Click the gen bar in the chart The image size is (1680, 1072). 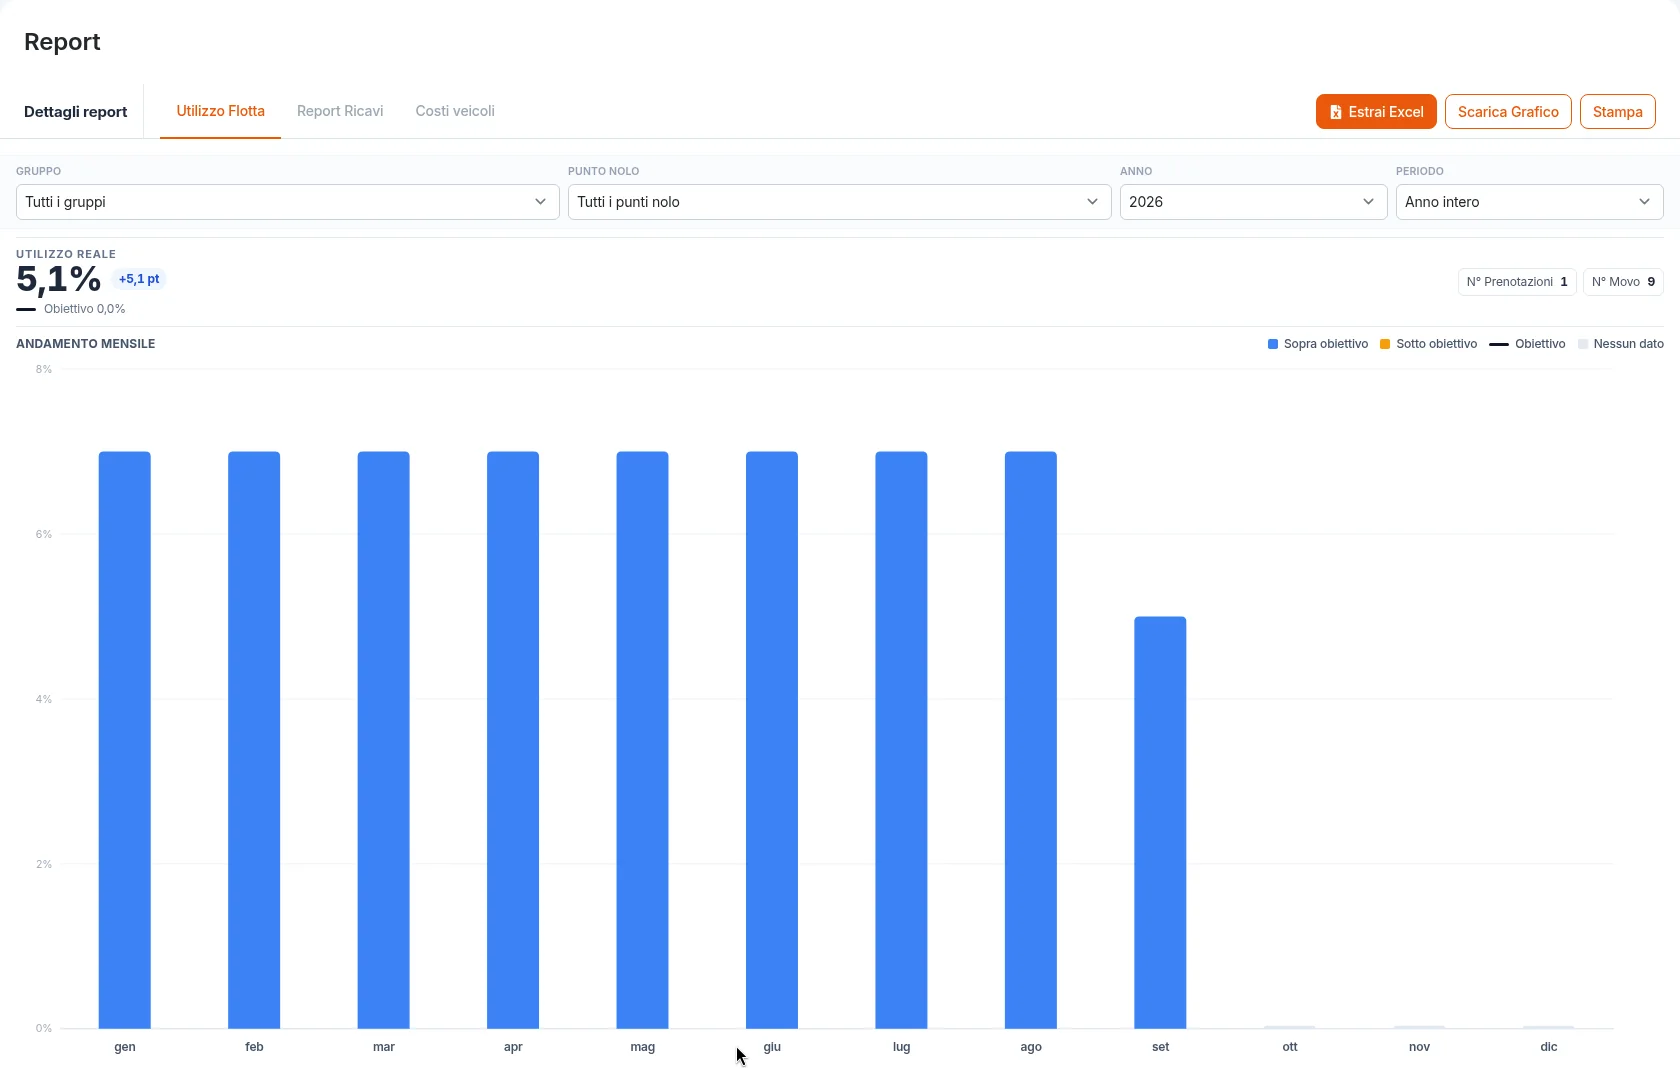pyautogui.click(x=125, y=740)
